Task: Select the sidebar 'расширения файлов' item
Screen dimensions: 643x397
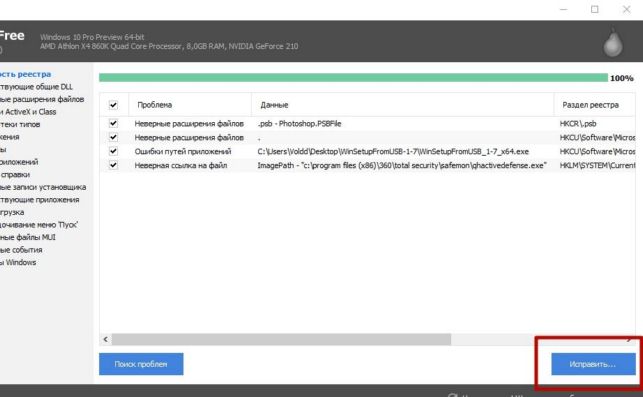Action: 42,99
